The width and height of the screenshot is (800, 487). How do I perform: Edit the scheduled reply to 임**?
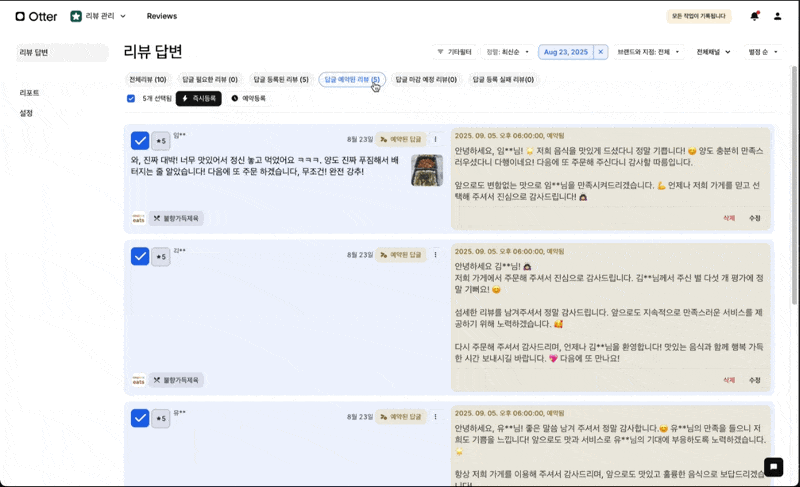[755, 218]
